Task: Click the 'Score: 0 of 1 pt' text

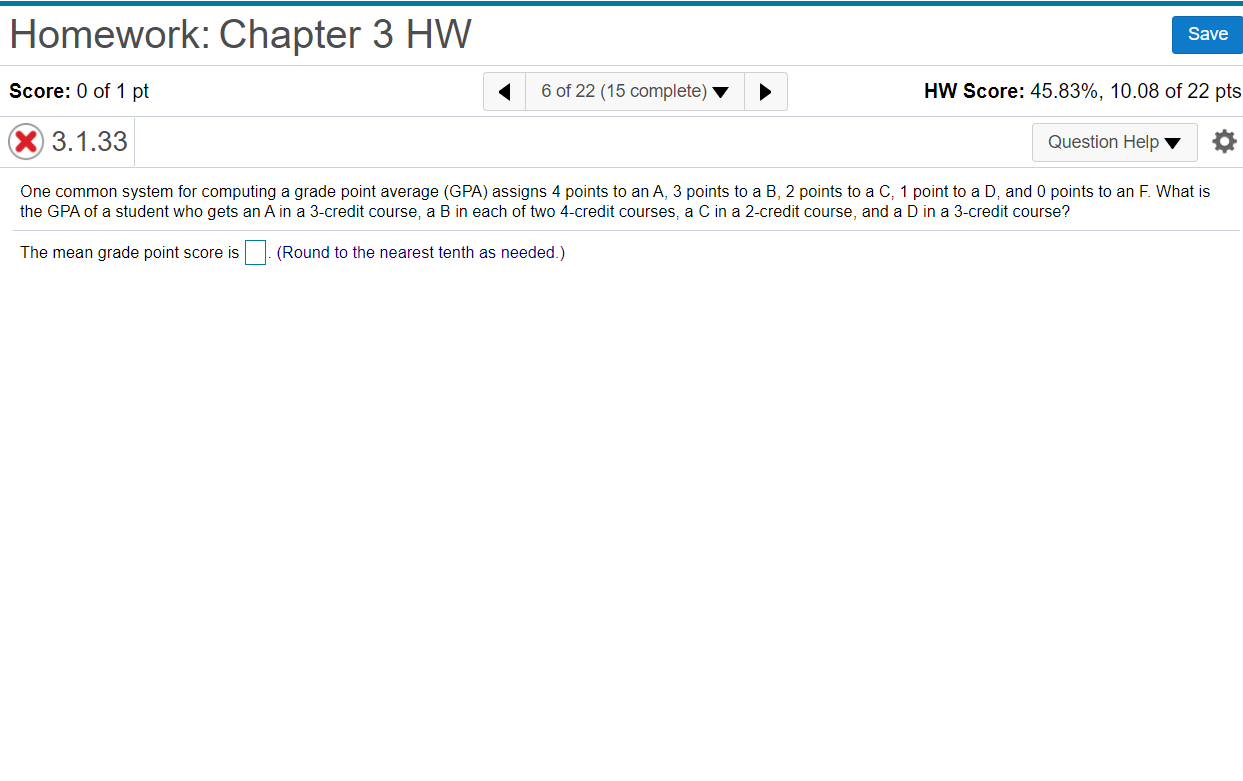Action: click(79, 91)
